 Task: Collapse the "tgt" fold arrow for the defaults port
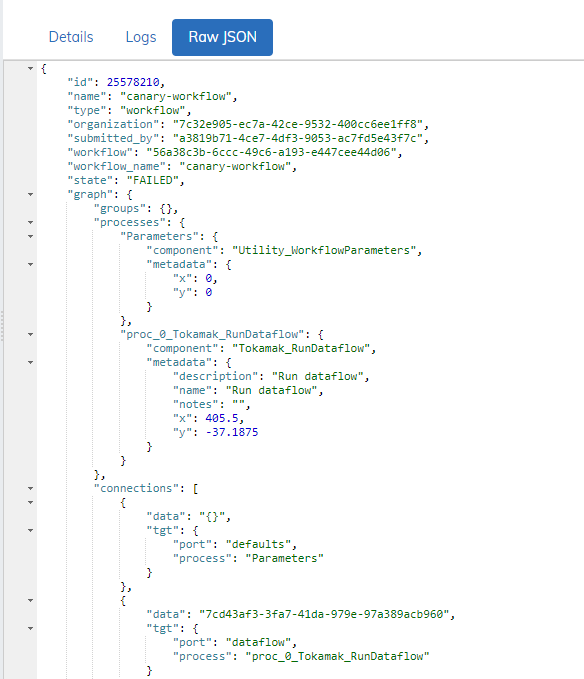pos(30,530)
